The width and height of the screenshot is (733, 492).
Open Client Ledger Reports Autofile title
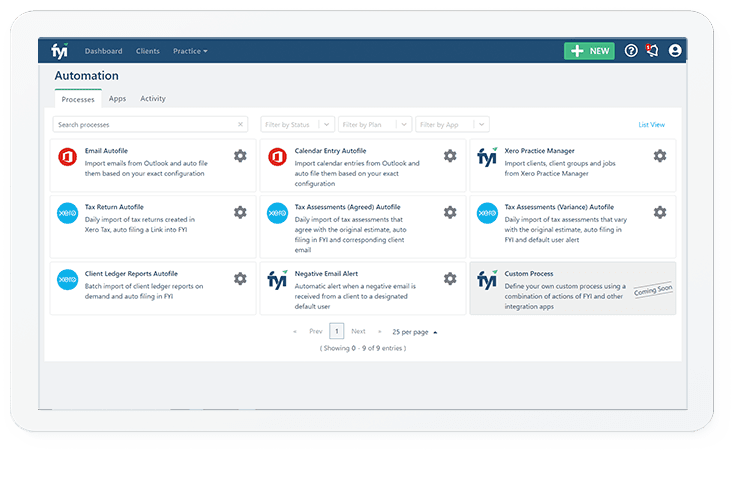[x=131, y=274]
